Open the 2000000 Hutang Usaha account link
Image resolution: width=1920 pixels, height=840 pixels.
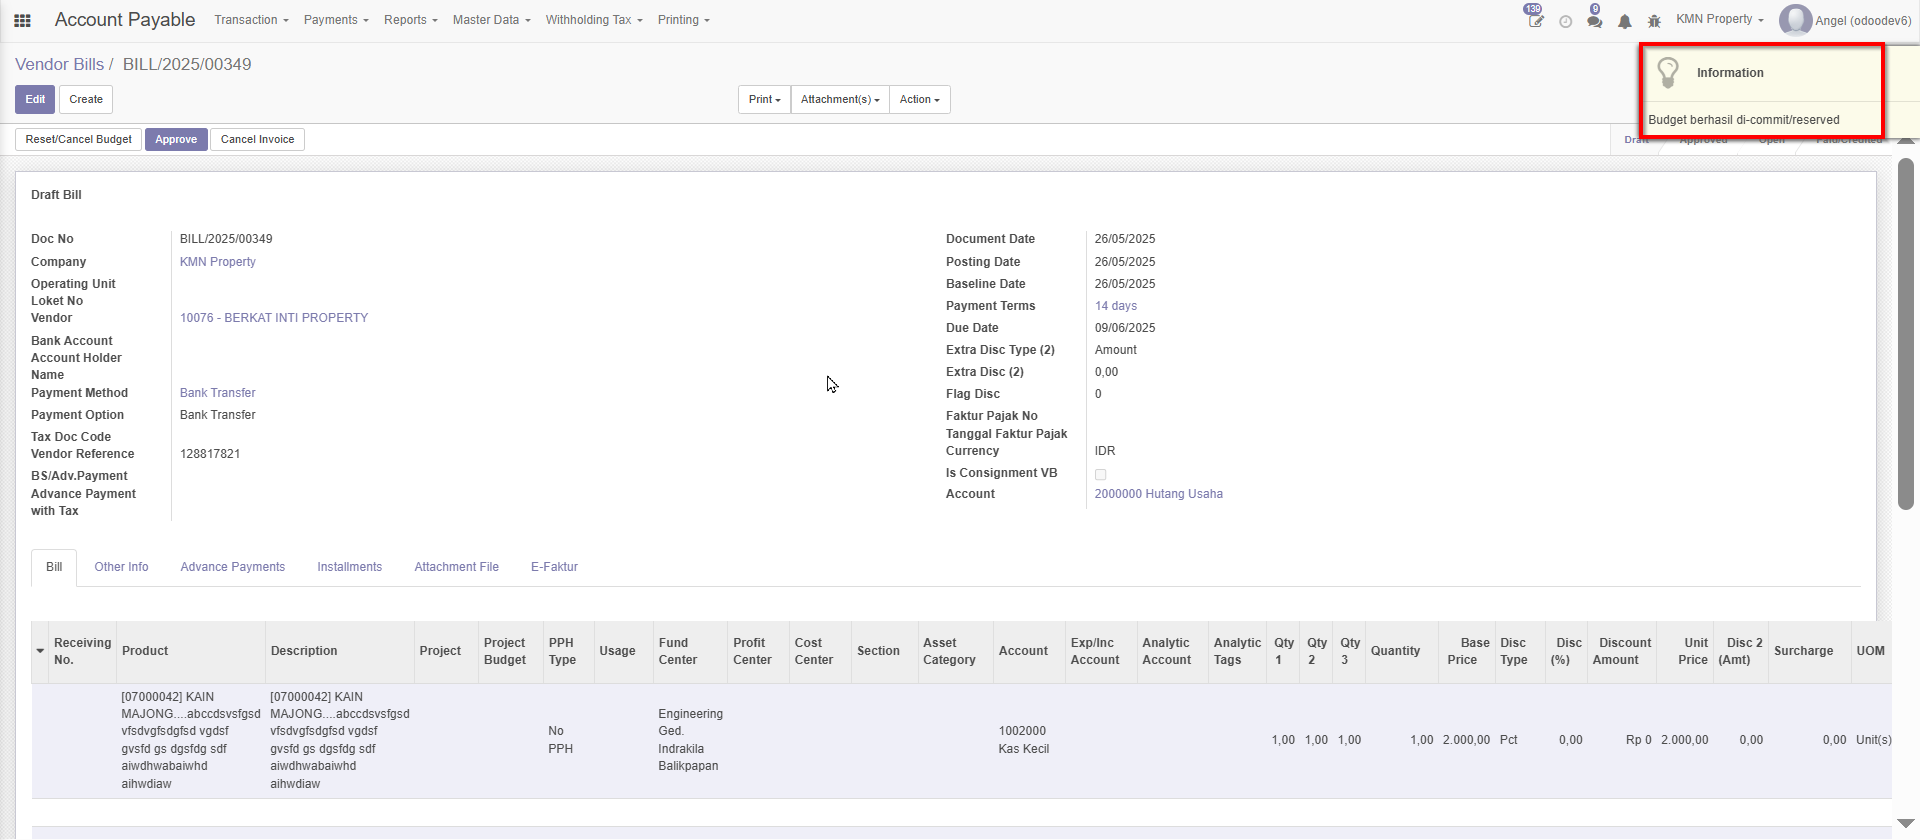[x=1159, y=494]
